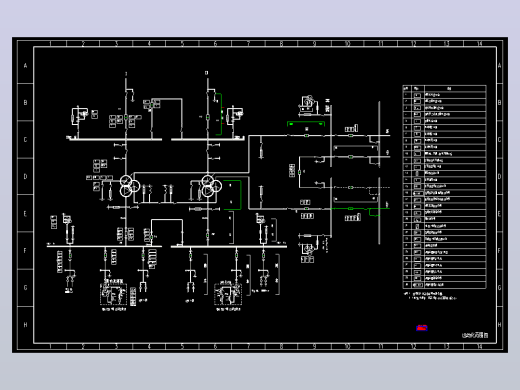Click grid column label "14" on top border
Viewport: 520px width, 390px height.
point(479,44)
